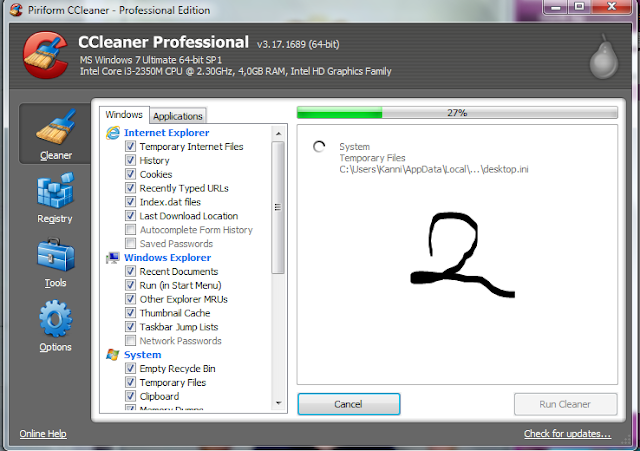Toggle Run (in Start Menu) checkbox
The height and width of the screenshot is (451, 640).
(x=130, y=285)
